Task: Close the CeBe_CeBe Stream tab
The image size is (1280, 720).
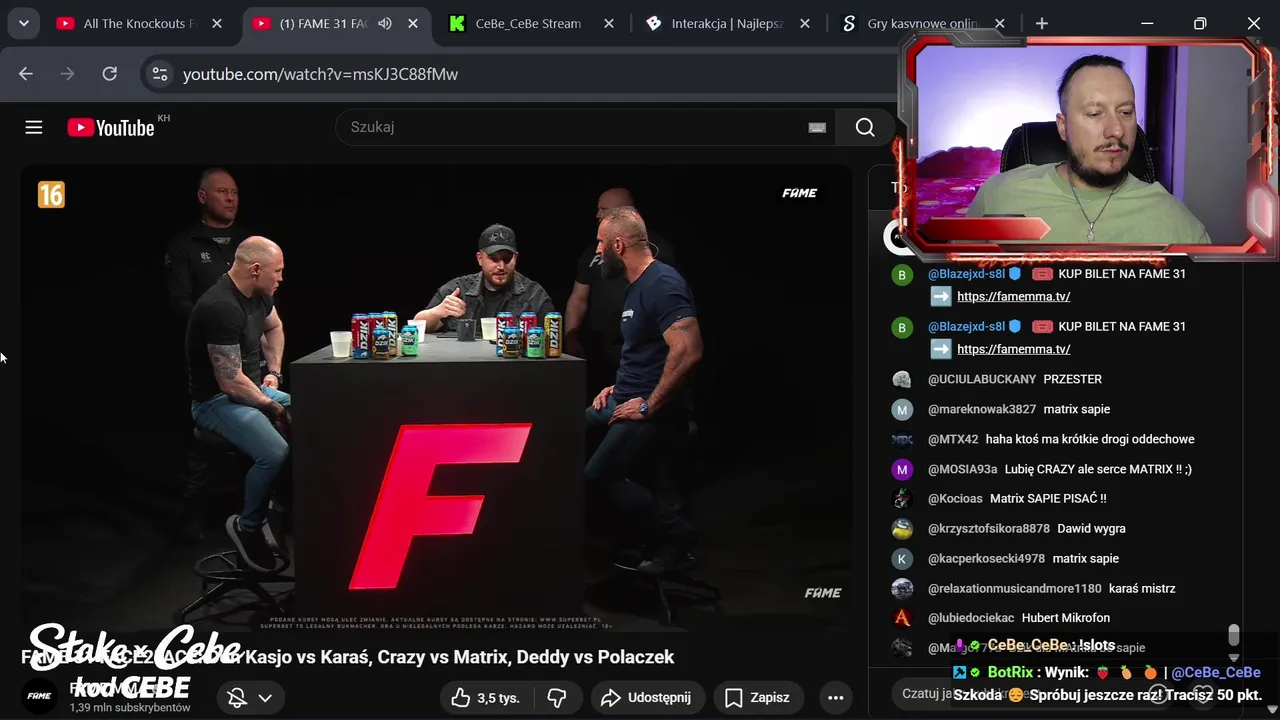Action: (609, 23)
